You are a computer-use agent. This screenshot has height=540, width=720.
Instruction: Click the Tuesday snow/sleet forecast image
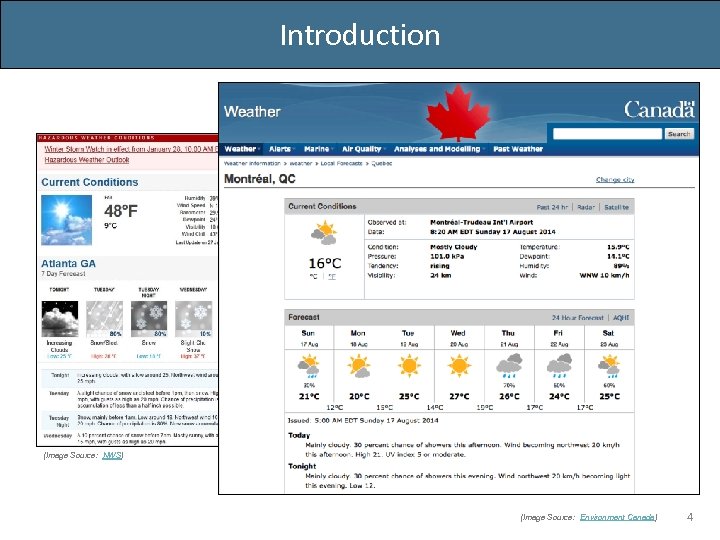104,319
